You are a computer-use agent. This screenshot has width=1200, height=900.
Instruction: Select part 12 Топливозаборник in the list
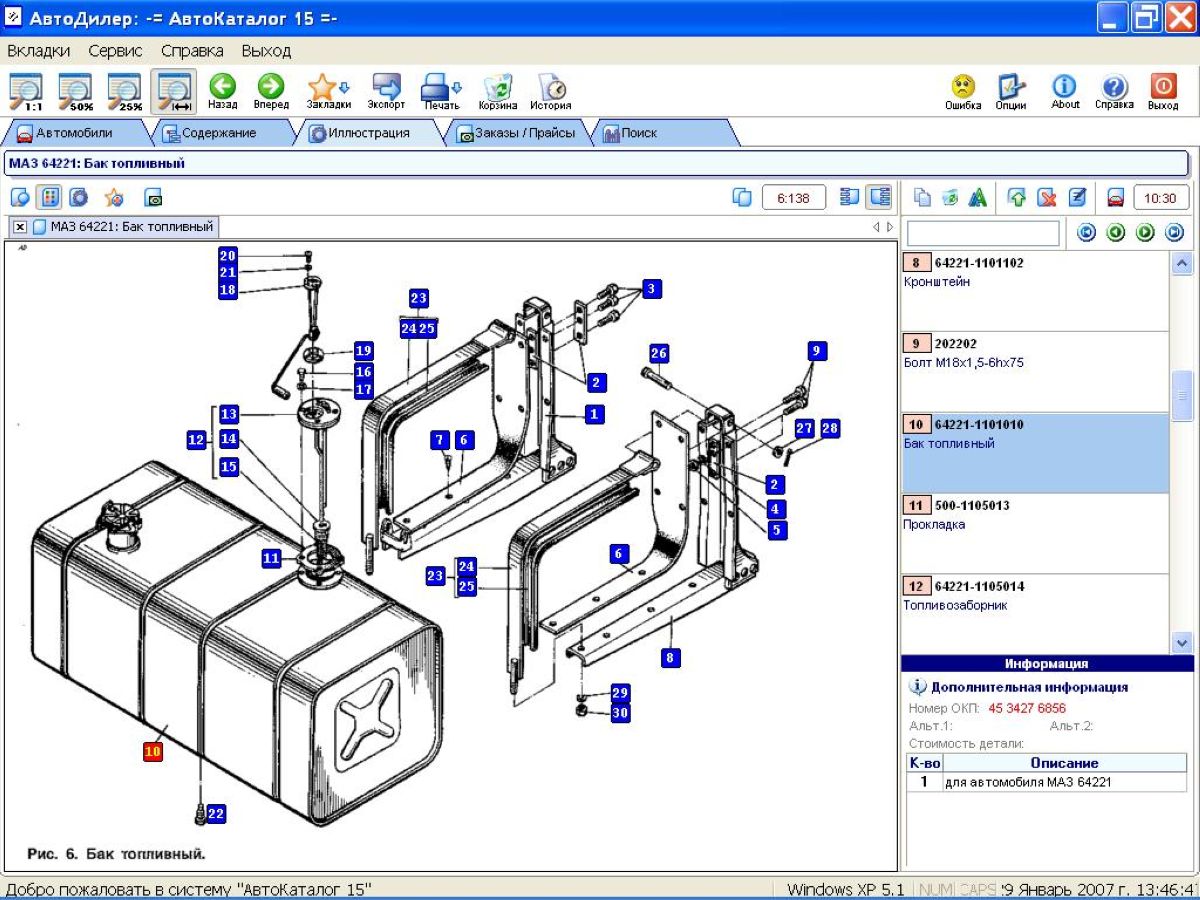pos(1034,614)
